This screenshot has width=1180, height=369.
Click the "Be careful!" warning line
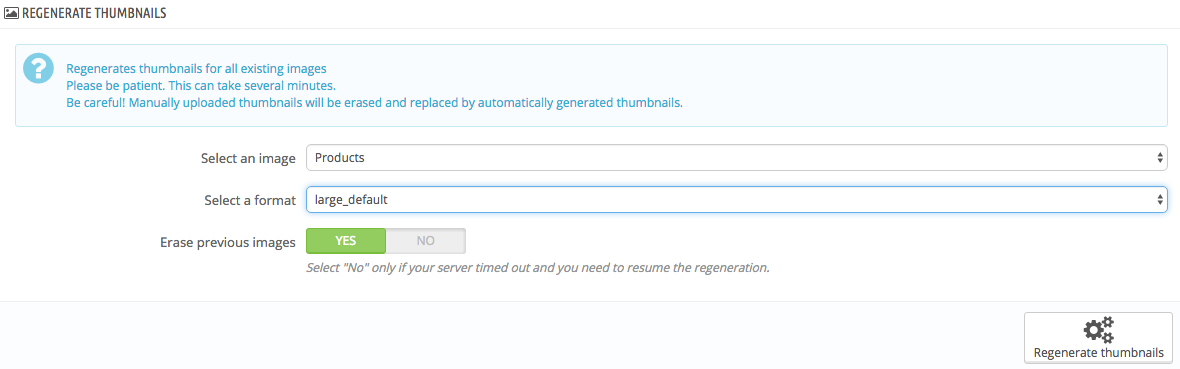click(374, 103)
